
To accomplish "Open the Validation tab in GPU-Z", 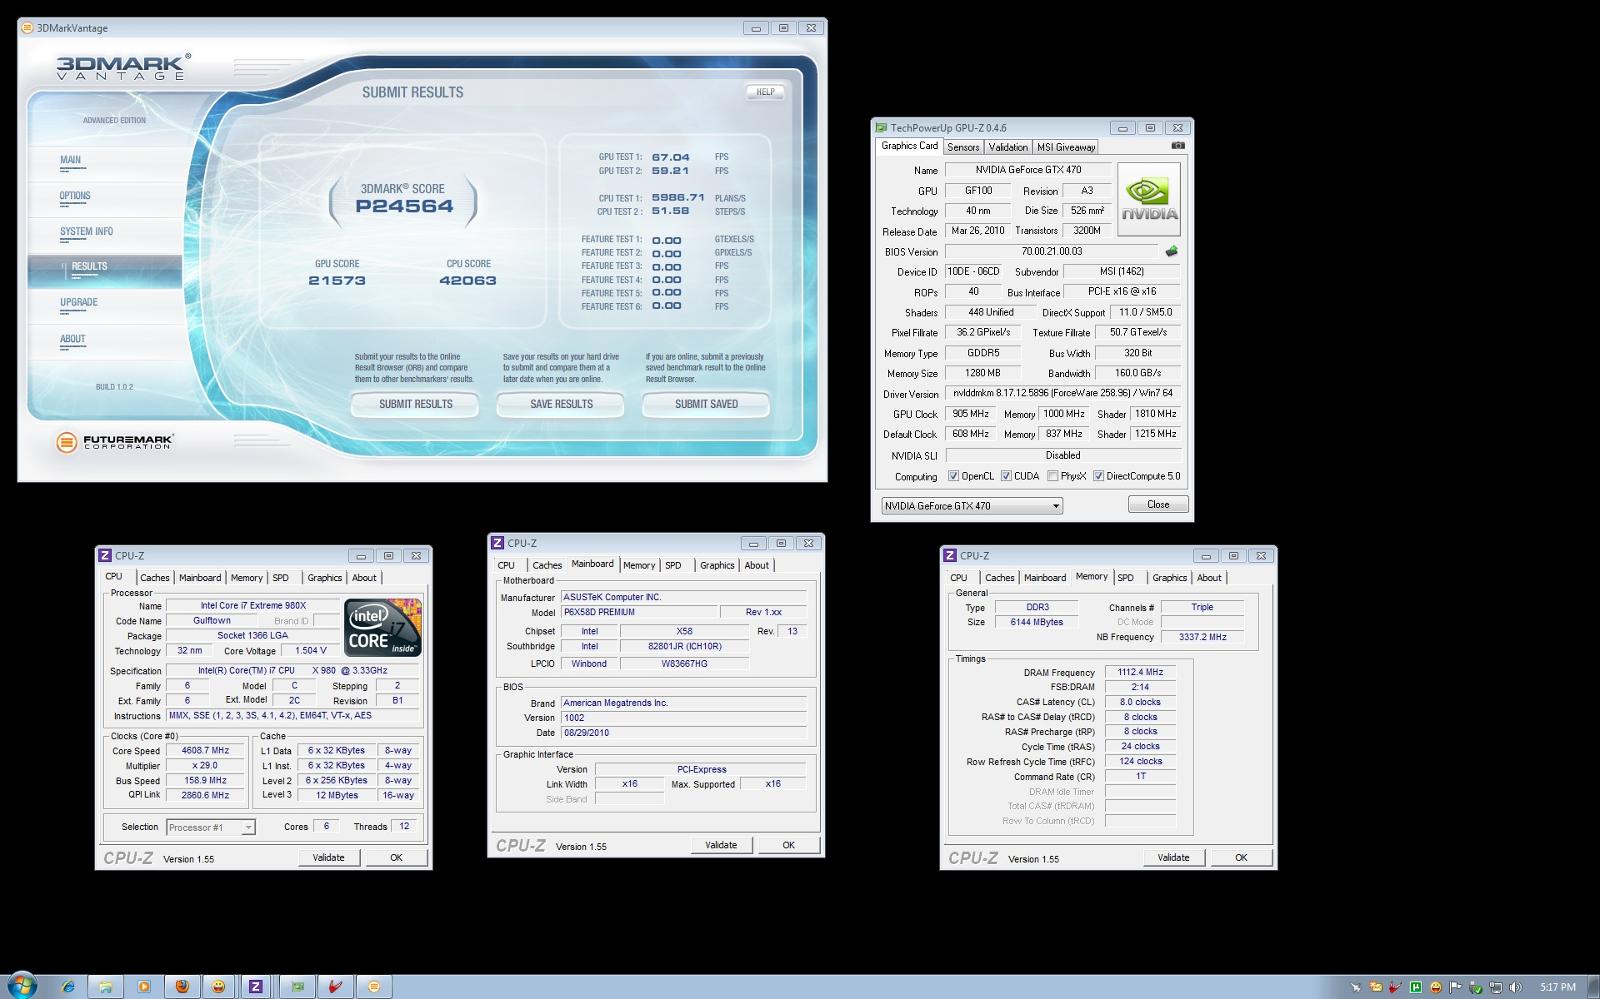I will pos(1008,147).
